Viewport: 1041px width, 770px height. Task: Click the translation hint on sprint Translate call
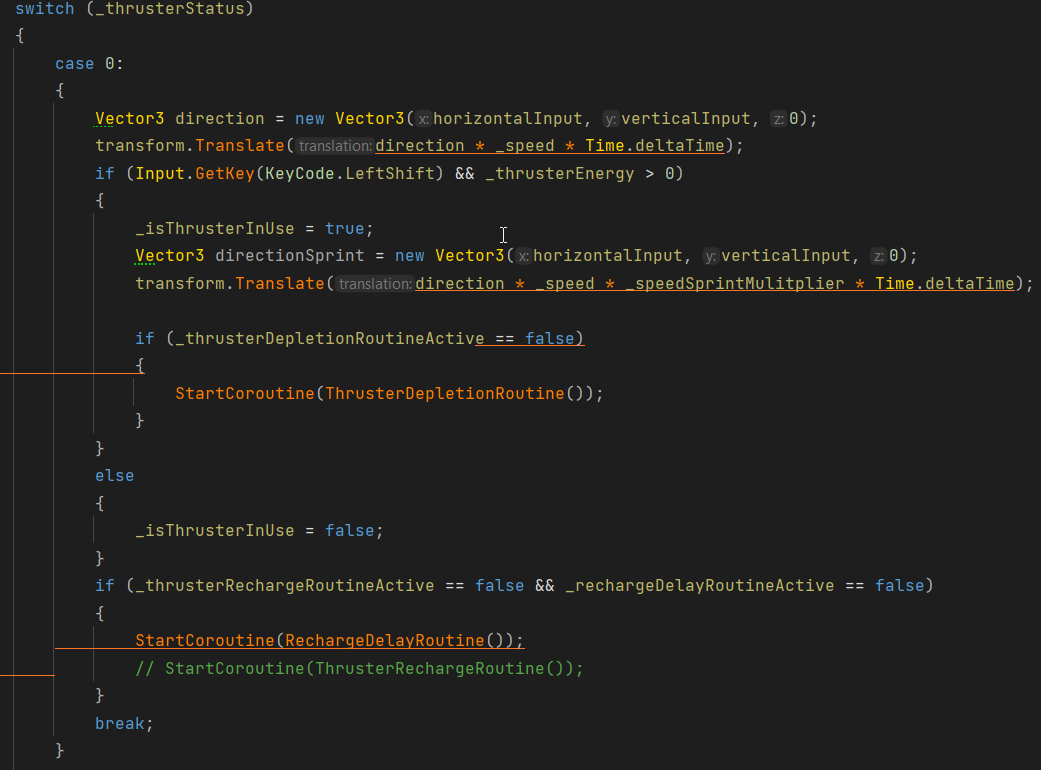pos(374,283)
